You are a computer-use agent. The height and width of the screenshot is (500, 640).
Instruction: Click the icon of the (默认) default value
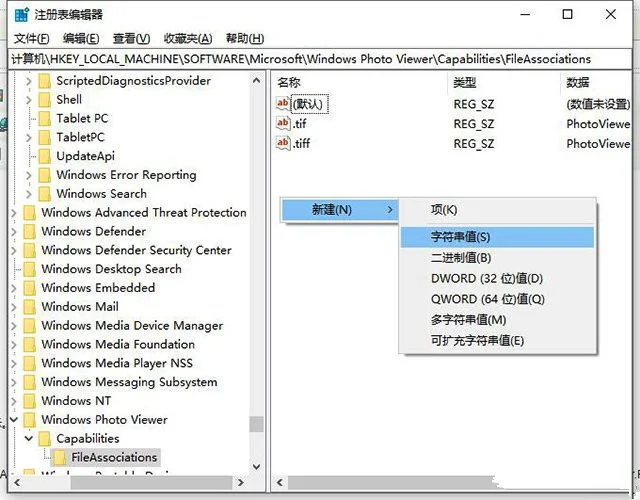(x=283, y=104)
